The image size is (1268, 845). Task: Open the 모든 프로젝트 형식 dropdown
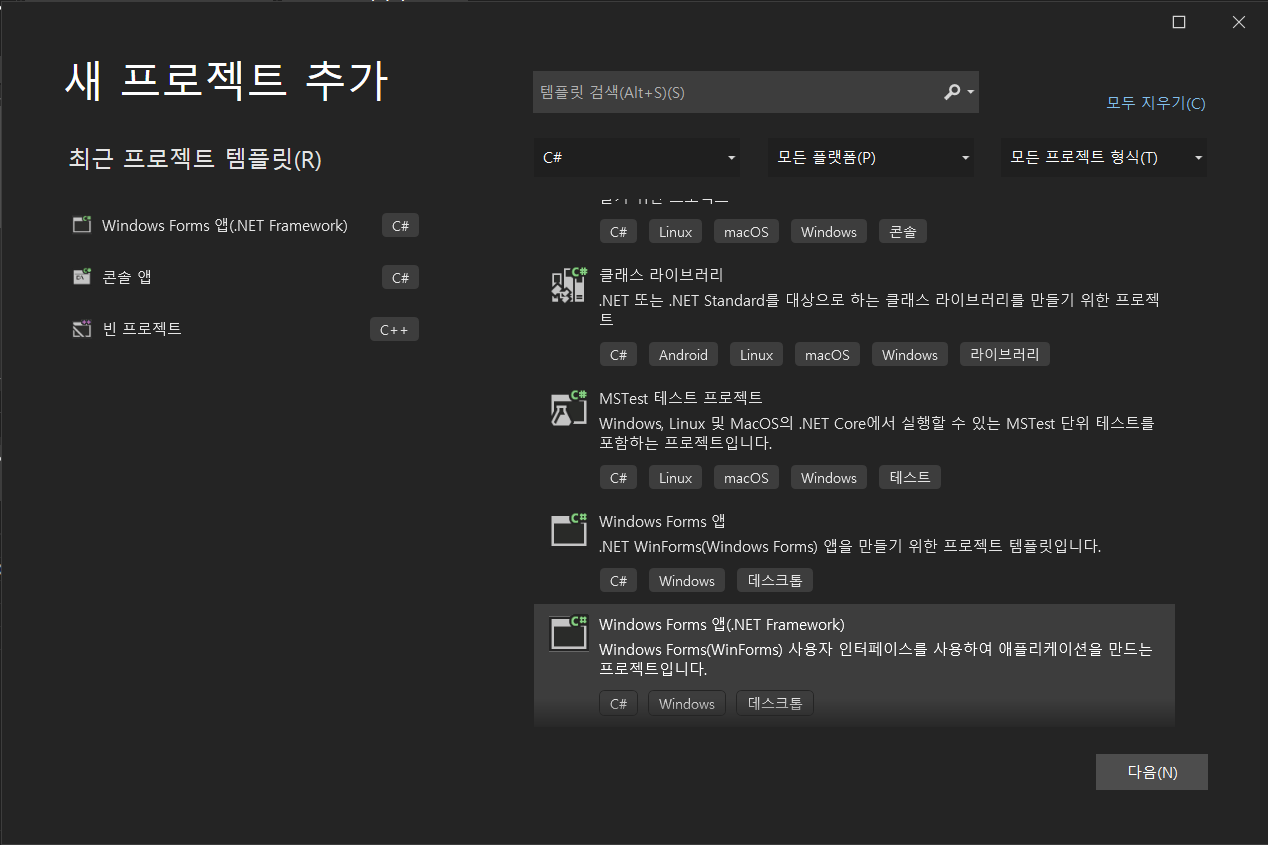(1104, 158)
